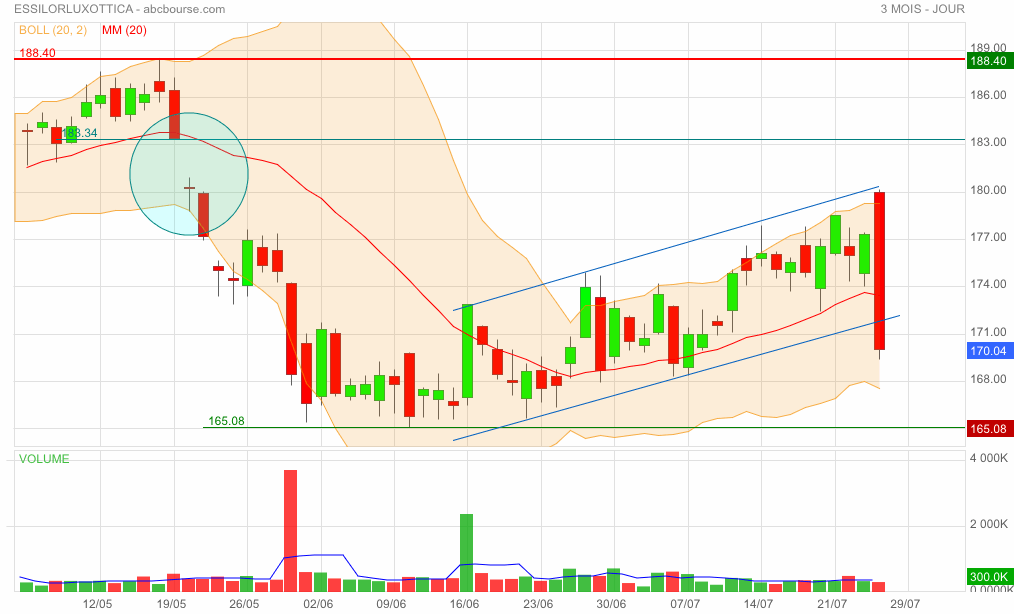Click the green 300.0K volume tag
1014x614 pixels.
(989, 576)
